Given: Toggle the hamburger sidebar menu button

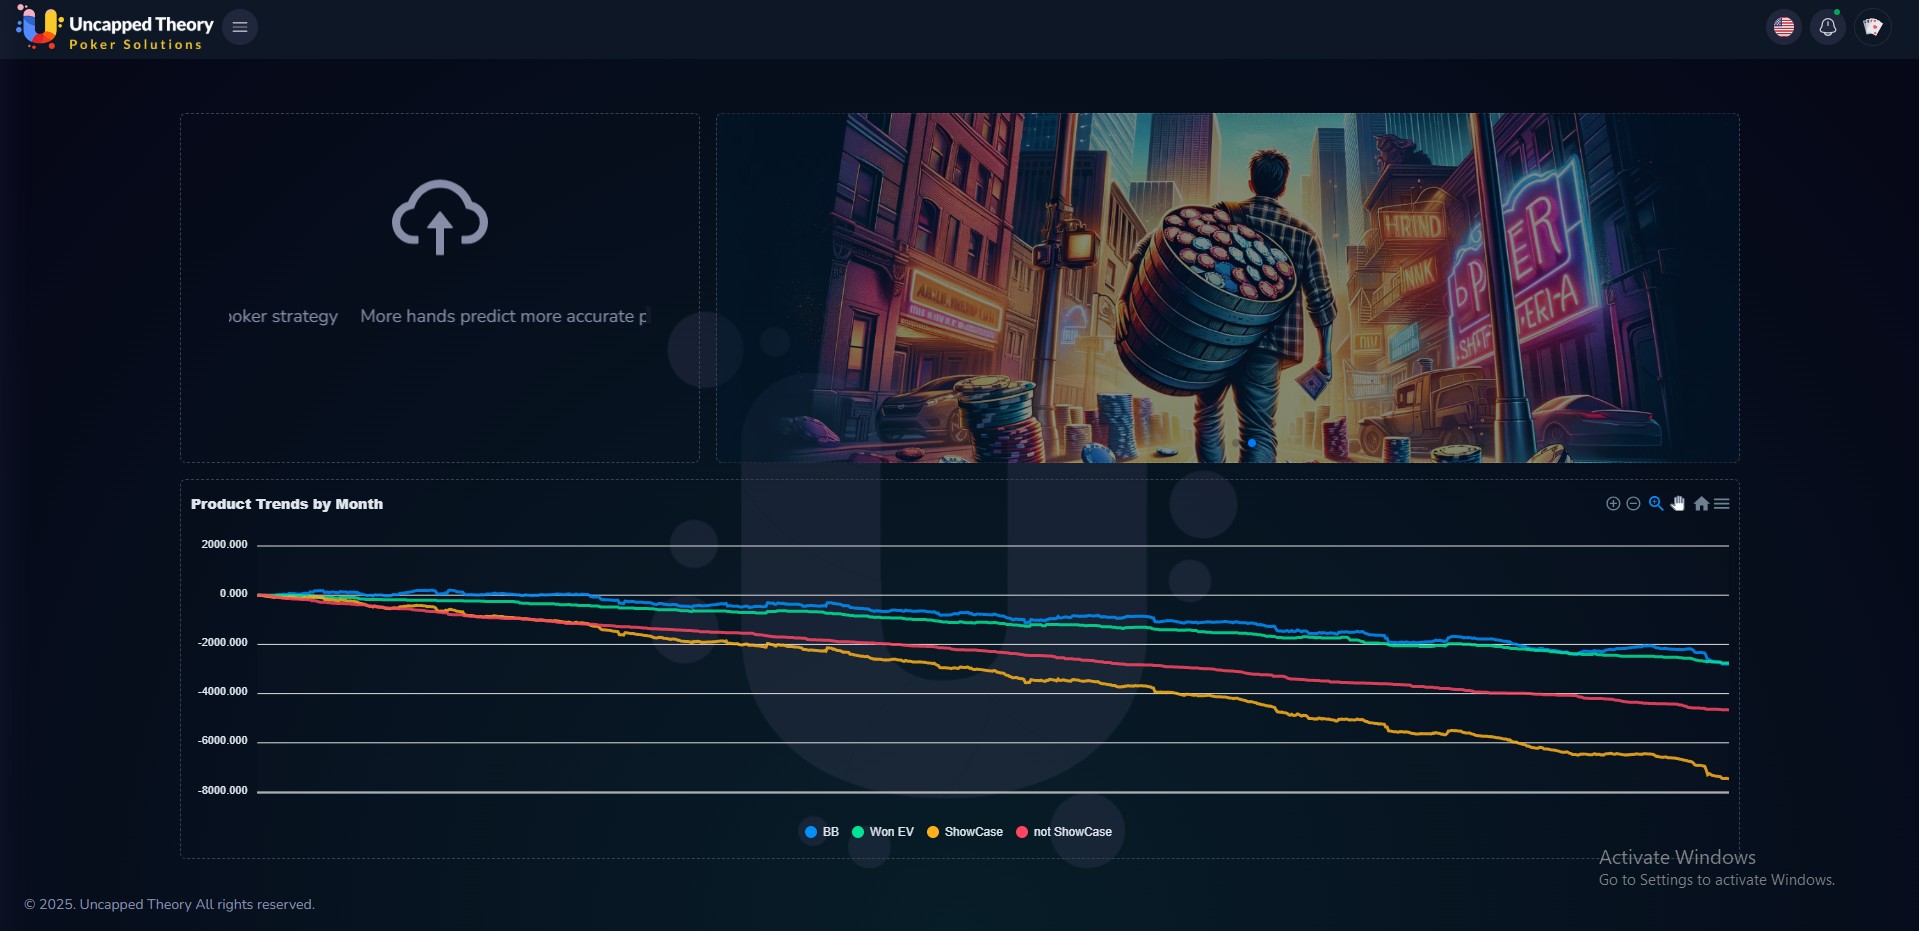Looking at the screenshot, I should point(240,27).
